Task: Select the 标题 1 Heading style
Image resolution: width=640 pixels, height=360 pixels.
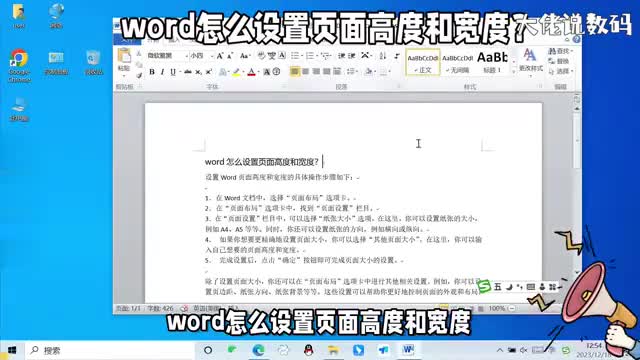Action: [x=492, y=62]
